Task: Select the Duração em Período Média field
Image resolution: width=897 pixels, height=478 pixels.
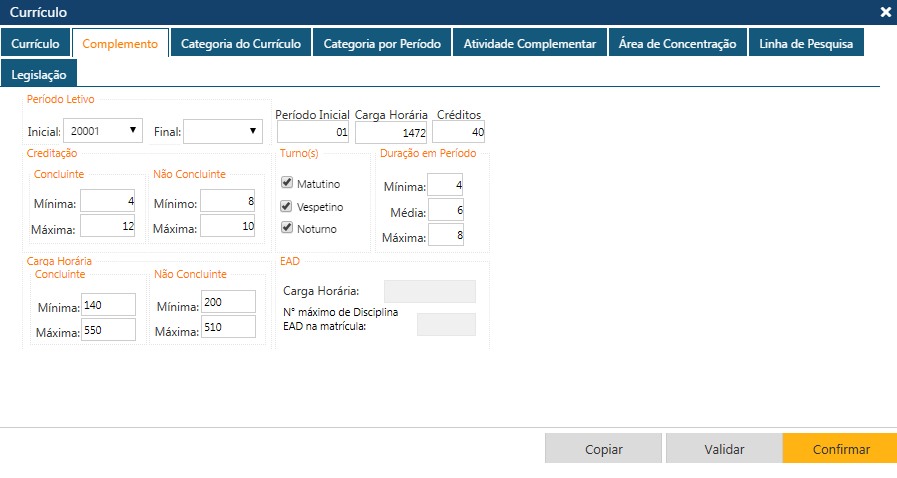Action: [x=445, y=211]
